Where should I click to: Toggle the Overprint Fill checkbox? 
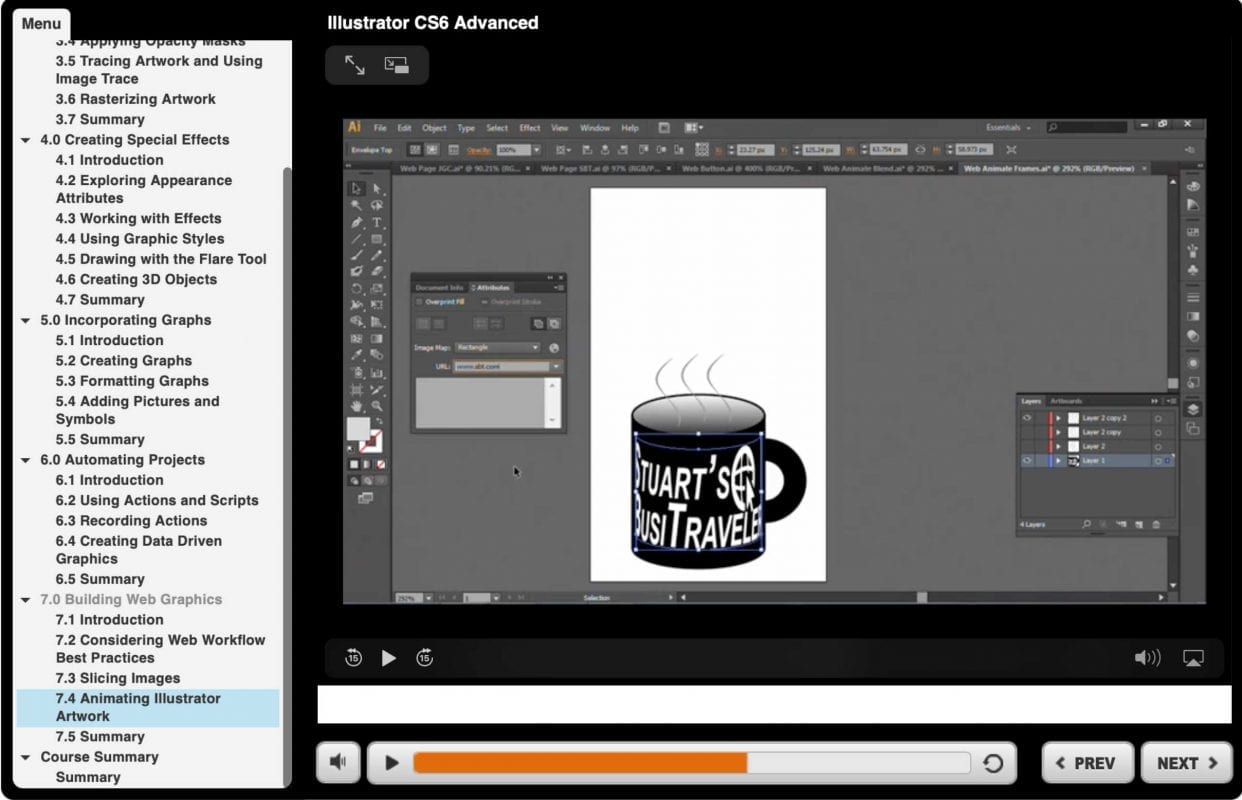[419, 302]
